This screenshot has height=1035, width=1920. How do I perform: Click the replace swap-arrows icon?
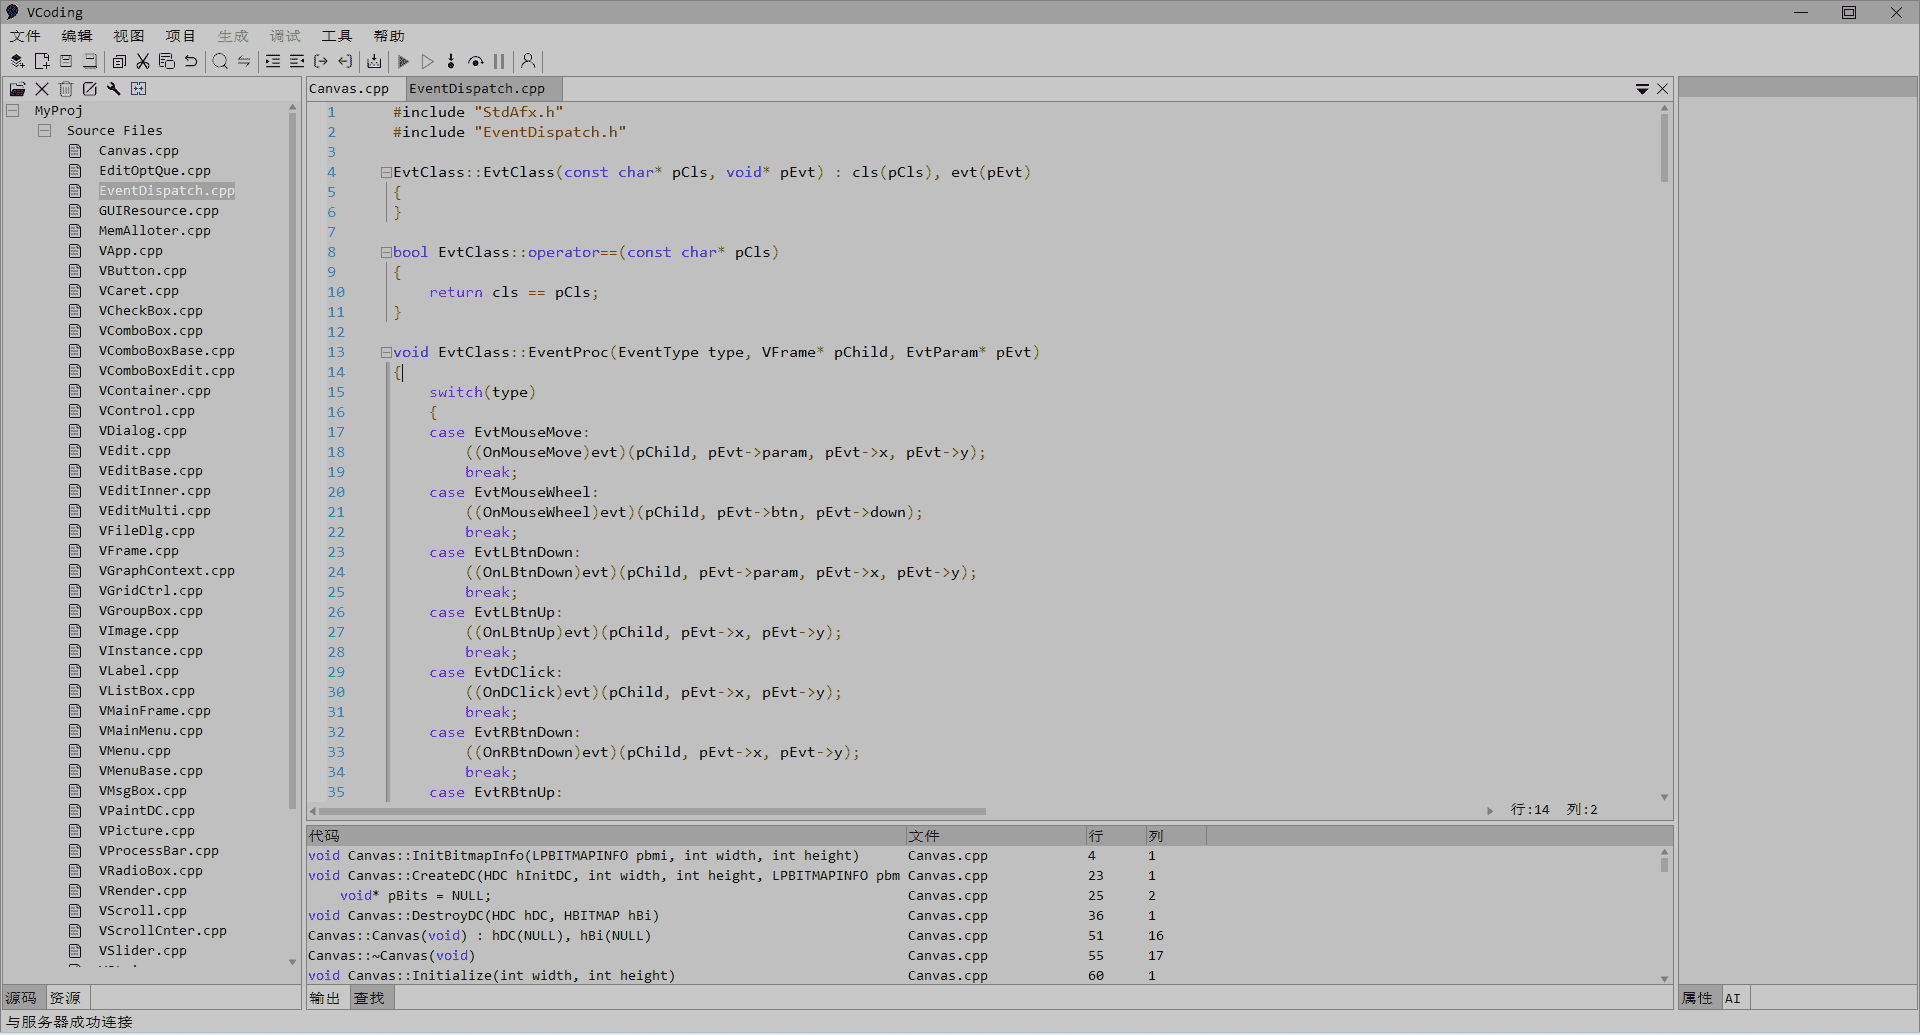(x=244, y=61)
